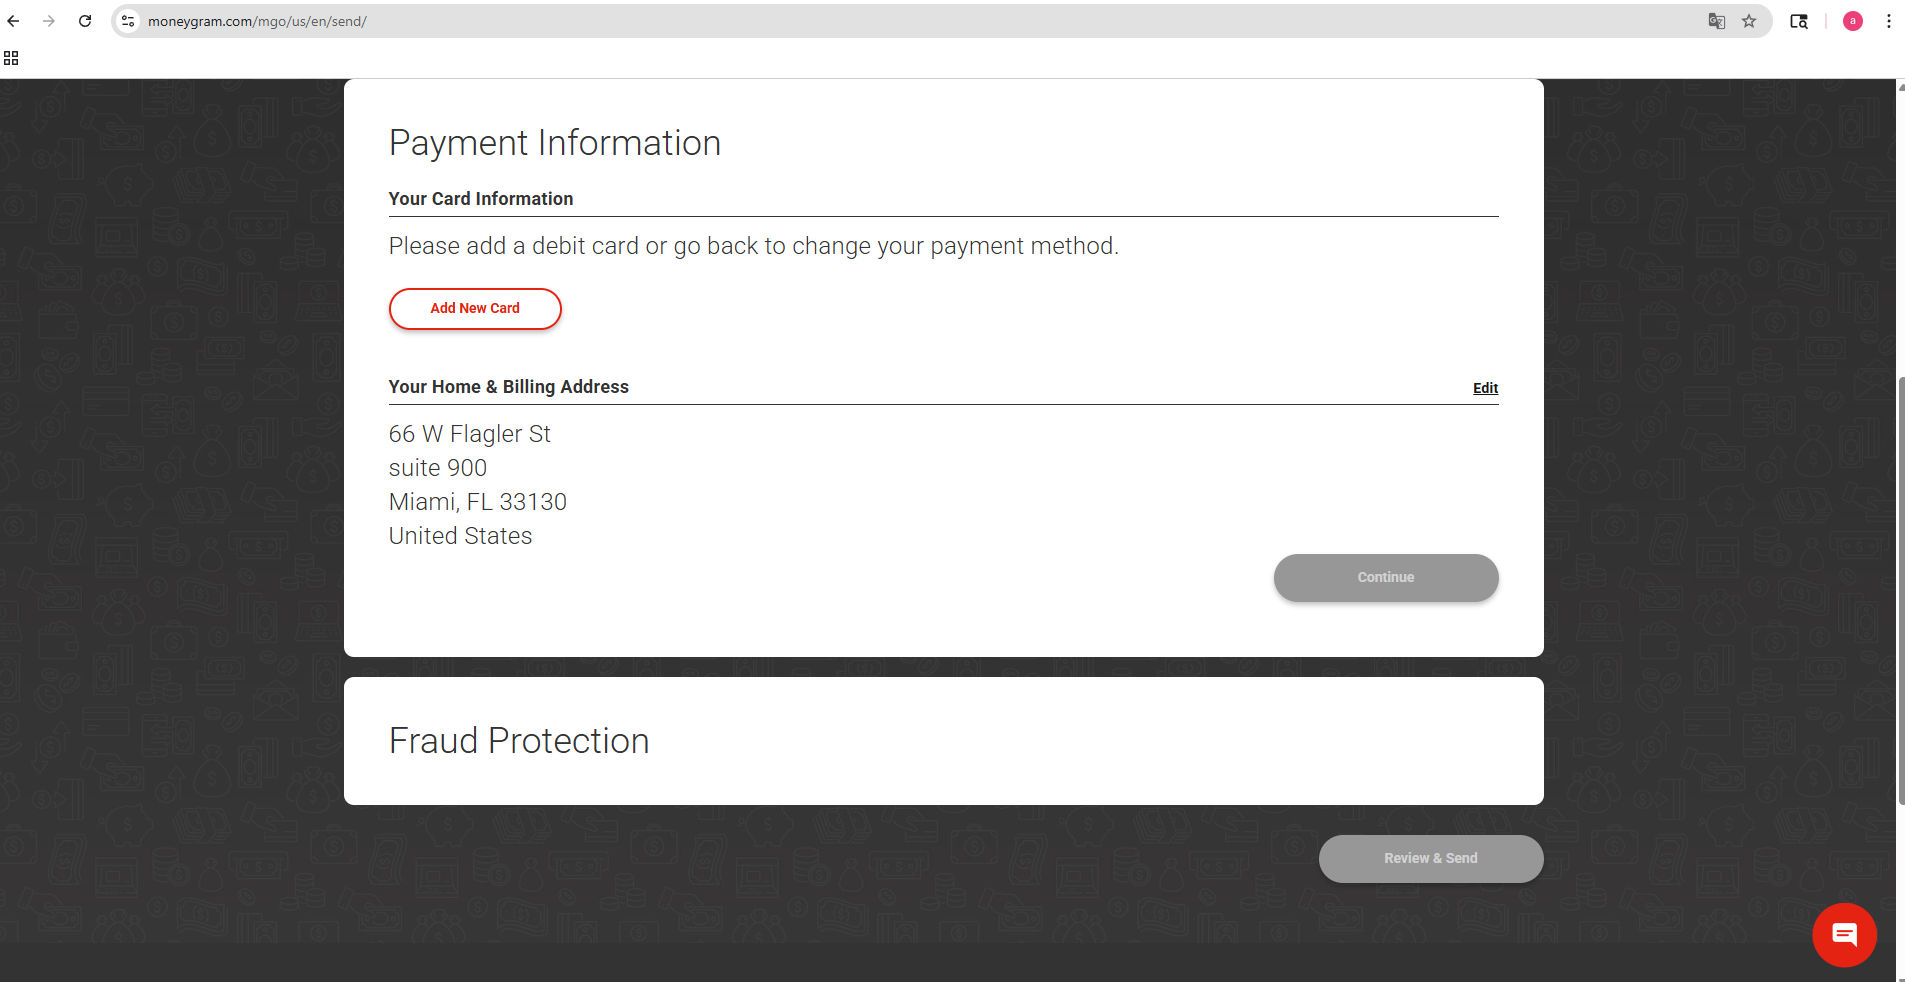Open the apps grid in bookmarks bar
The width and height of the screenshot is (1905, 982).
(x=11, y=58)
